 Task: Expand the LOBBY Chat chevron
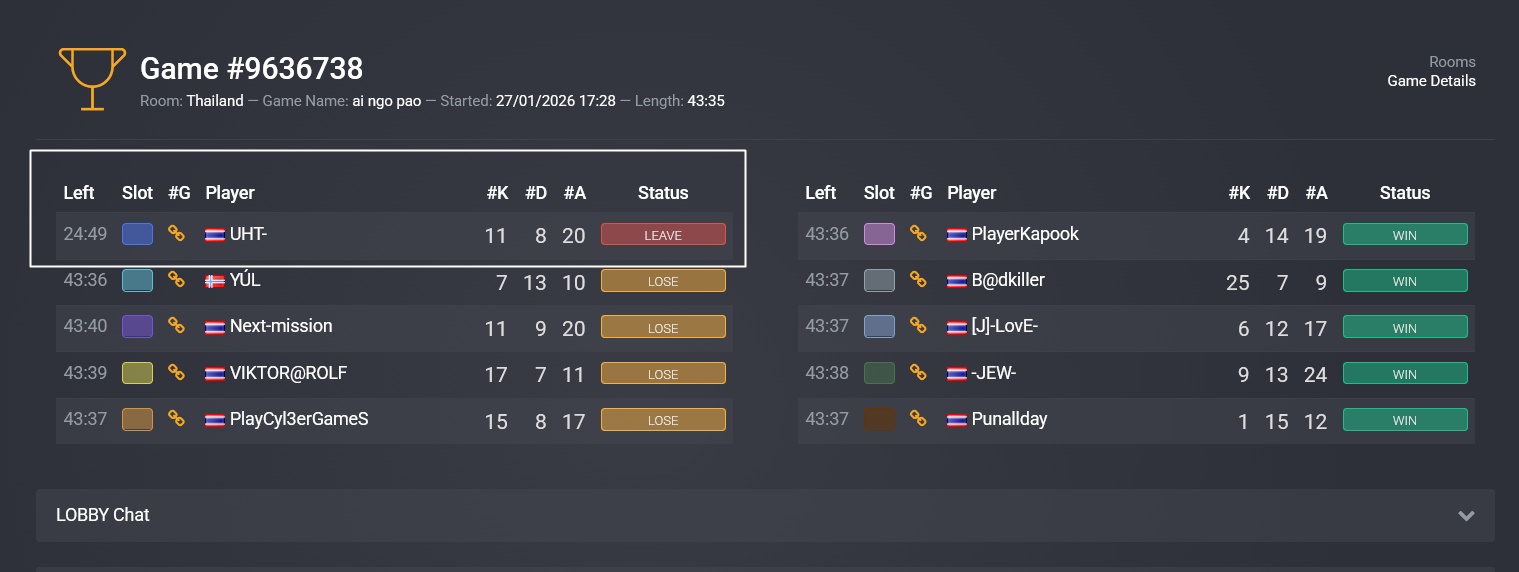(1466, 516)
